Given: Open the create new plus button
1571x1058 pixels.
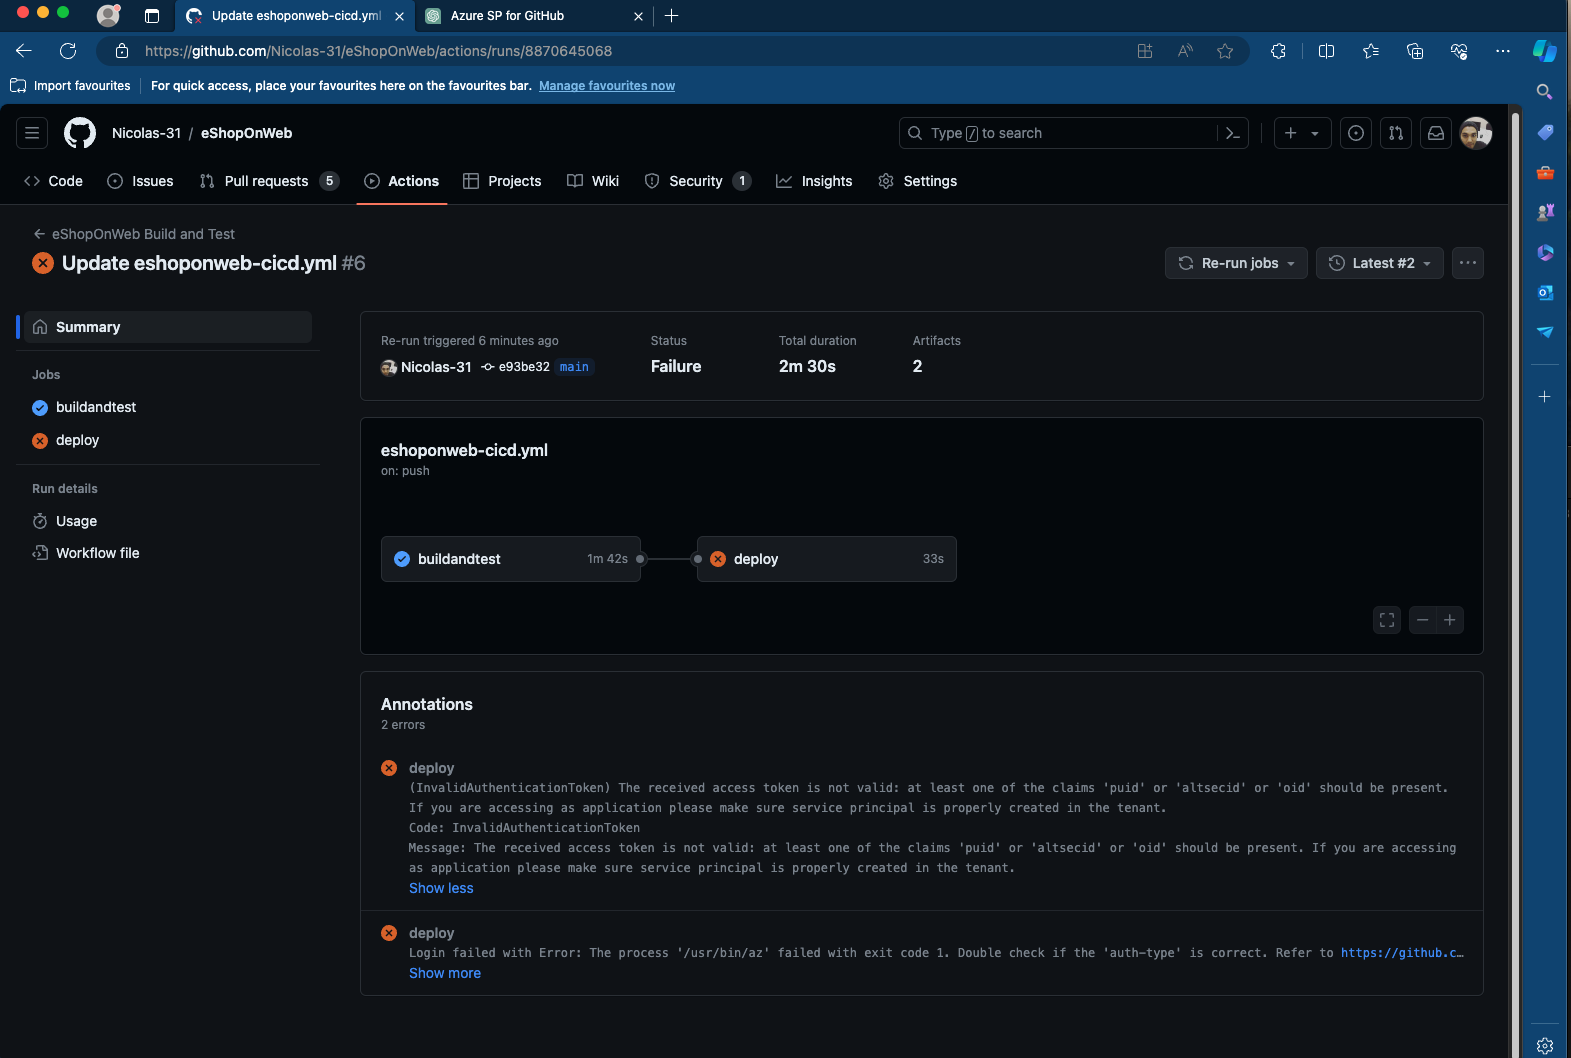Looking at the screenshot, I should point(1291,133).
